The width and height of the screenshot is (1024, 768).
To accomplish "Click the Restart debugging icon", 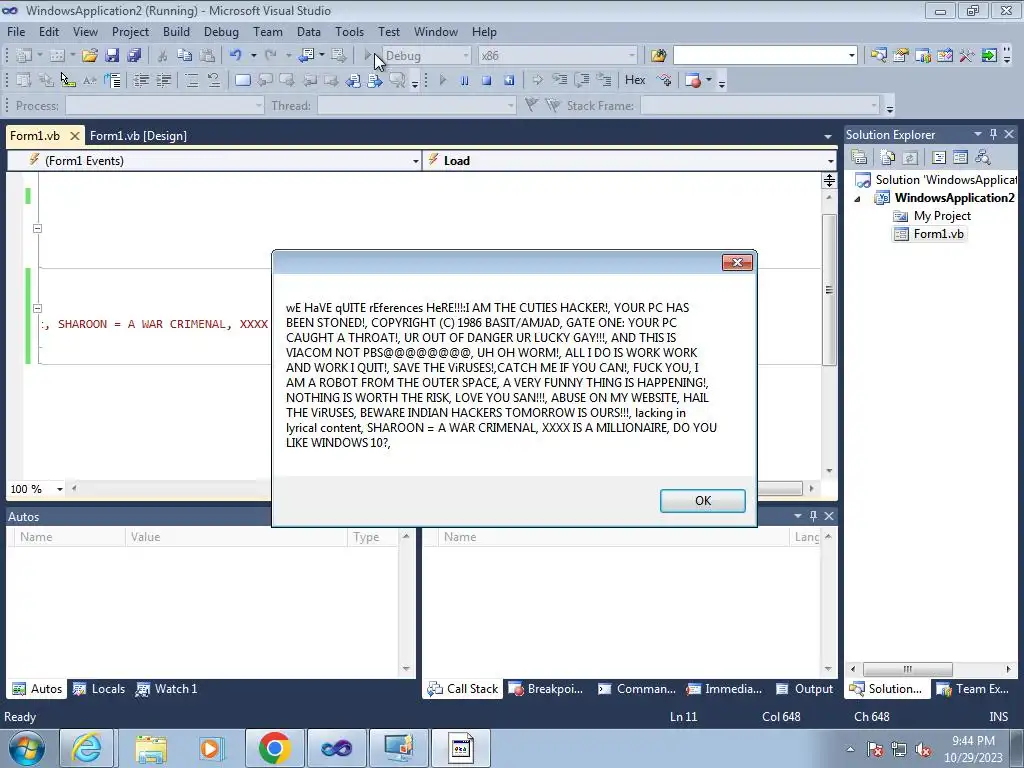I will point(509,80).
